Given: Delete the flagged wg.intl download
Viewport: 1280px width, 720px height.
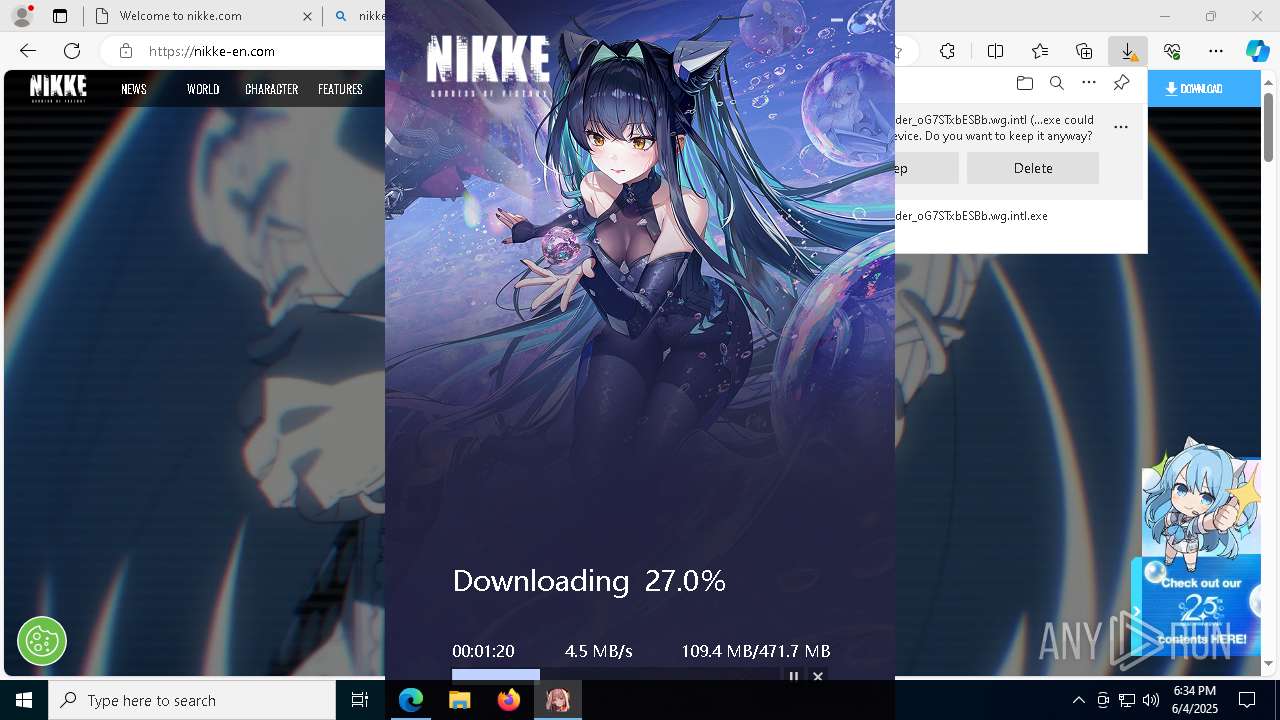Looking at the screenshot, I should tap(1033, 168).
